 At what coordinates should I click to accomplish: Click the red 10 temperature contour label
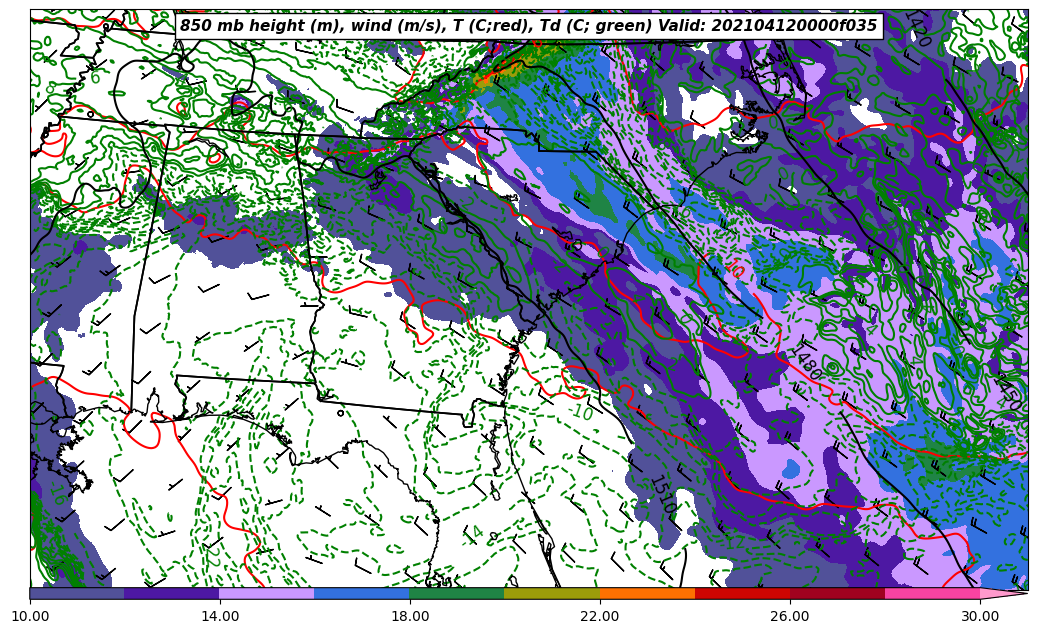tap(734, 268)
